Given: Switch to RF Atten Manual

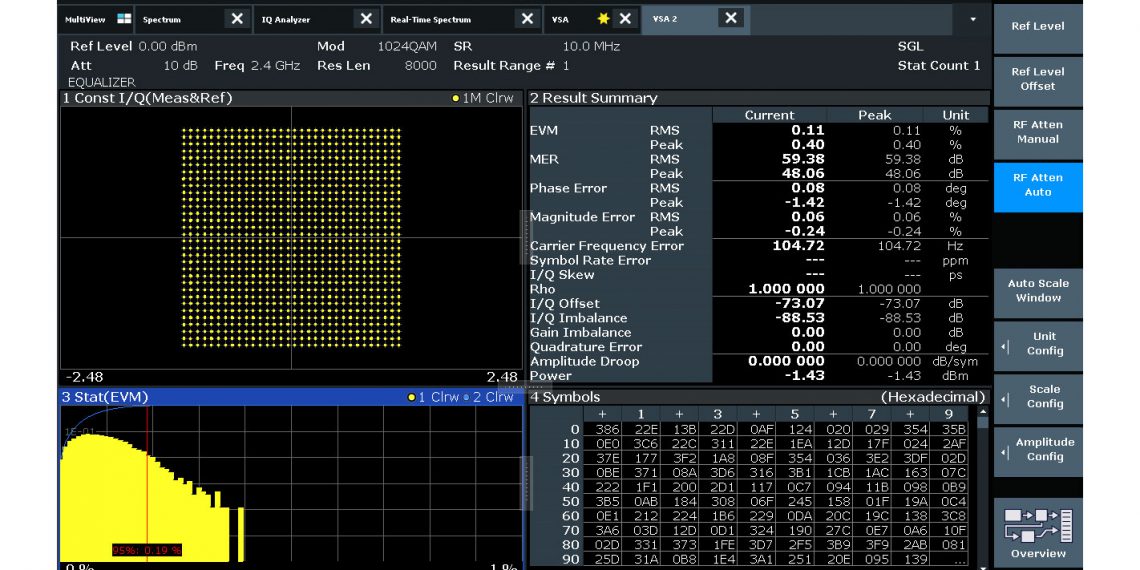Looking at the screenshot, I should click(1038, 132).
